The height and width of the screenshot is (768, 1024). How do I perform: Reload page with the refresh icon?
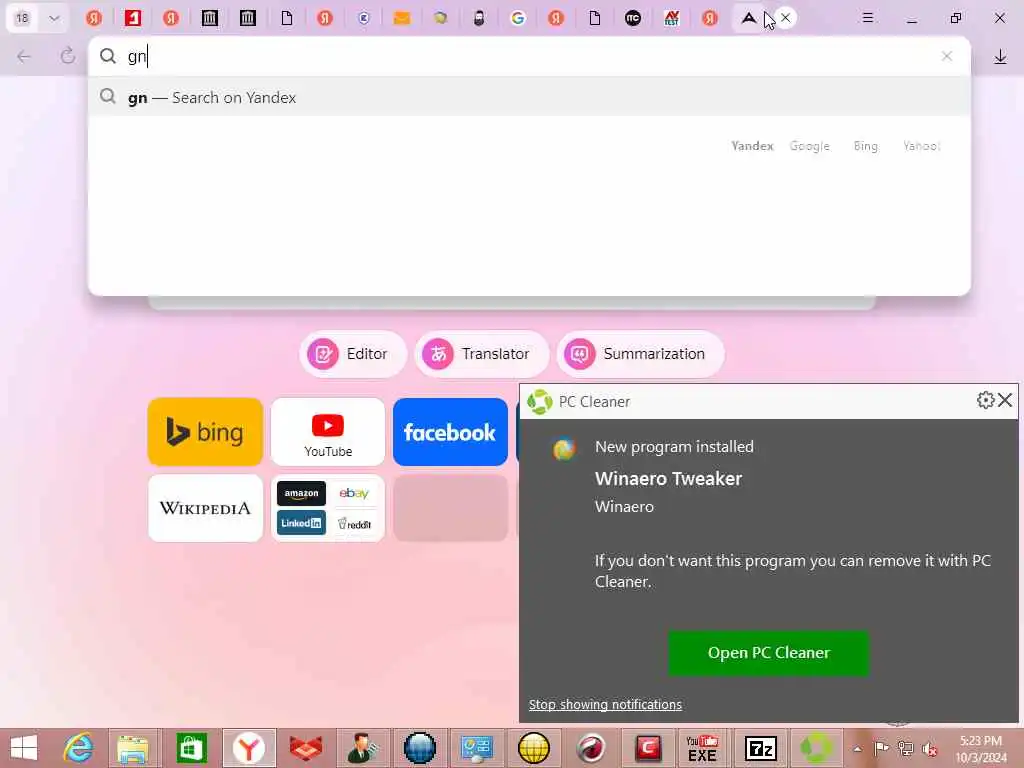(x=67, y=56)
